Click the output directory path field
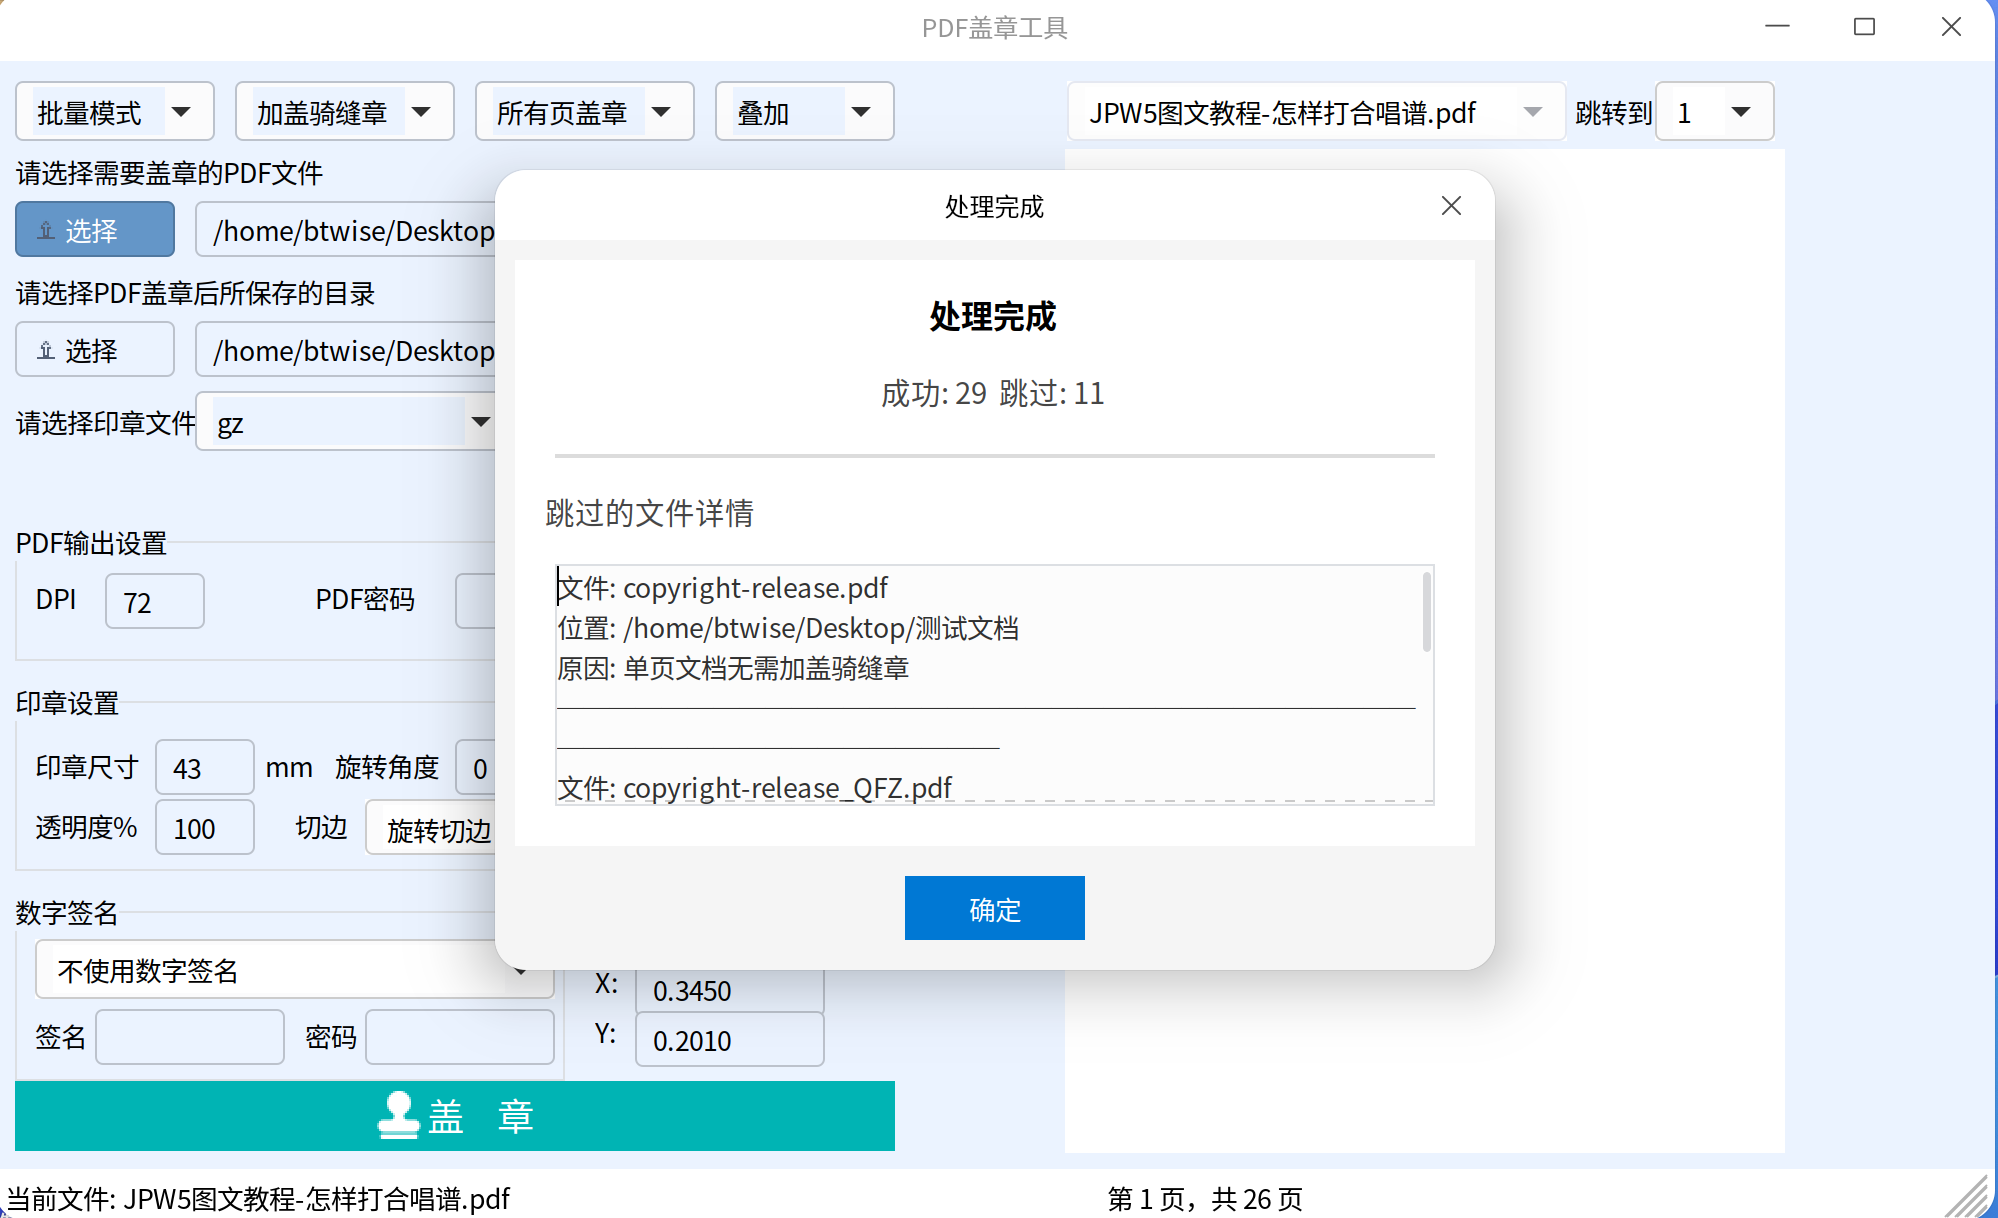This screenshot has width=1998, height=1218. pos(346,350)
